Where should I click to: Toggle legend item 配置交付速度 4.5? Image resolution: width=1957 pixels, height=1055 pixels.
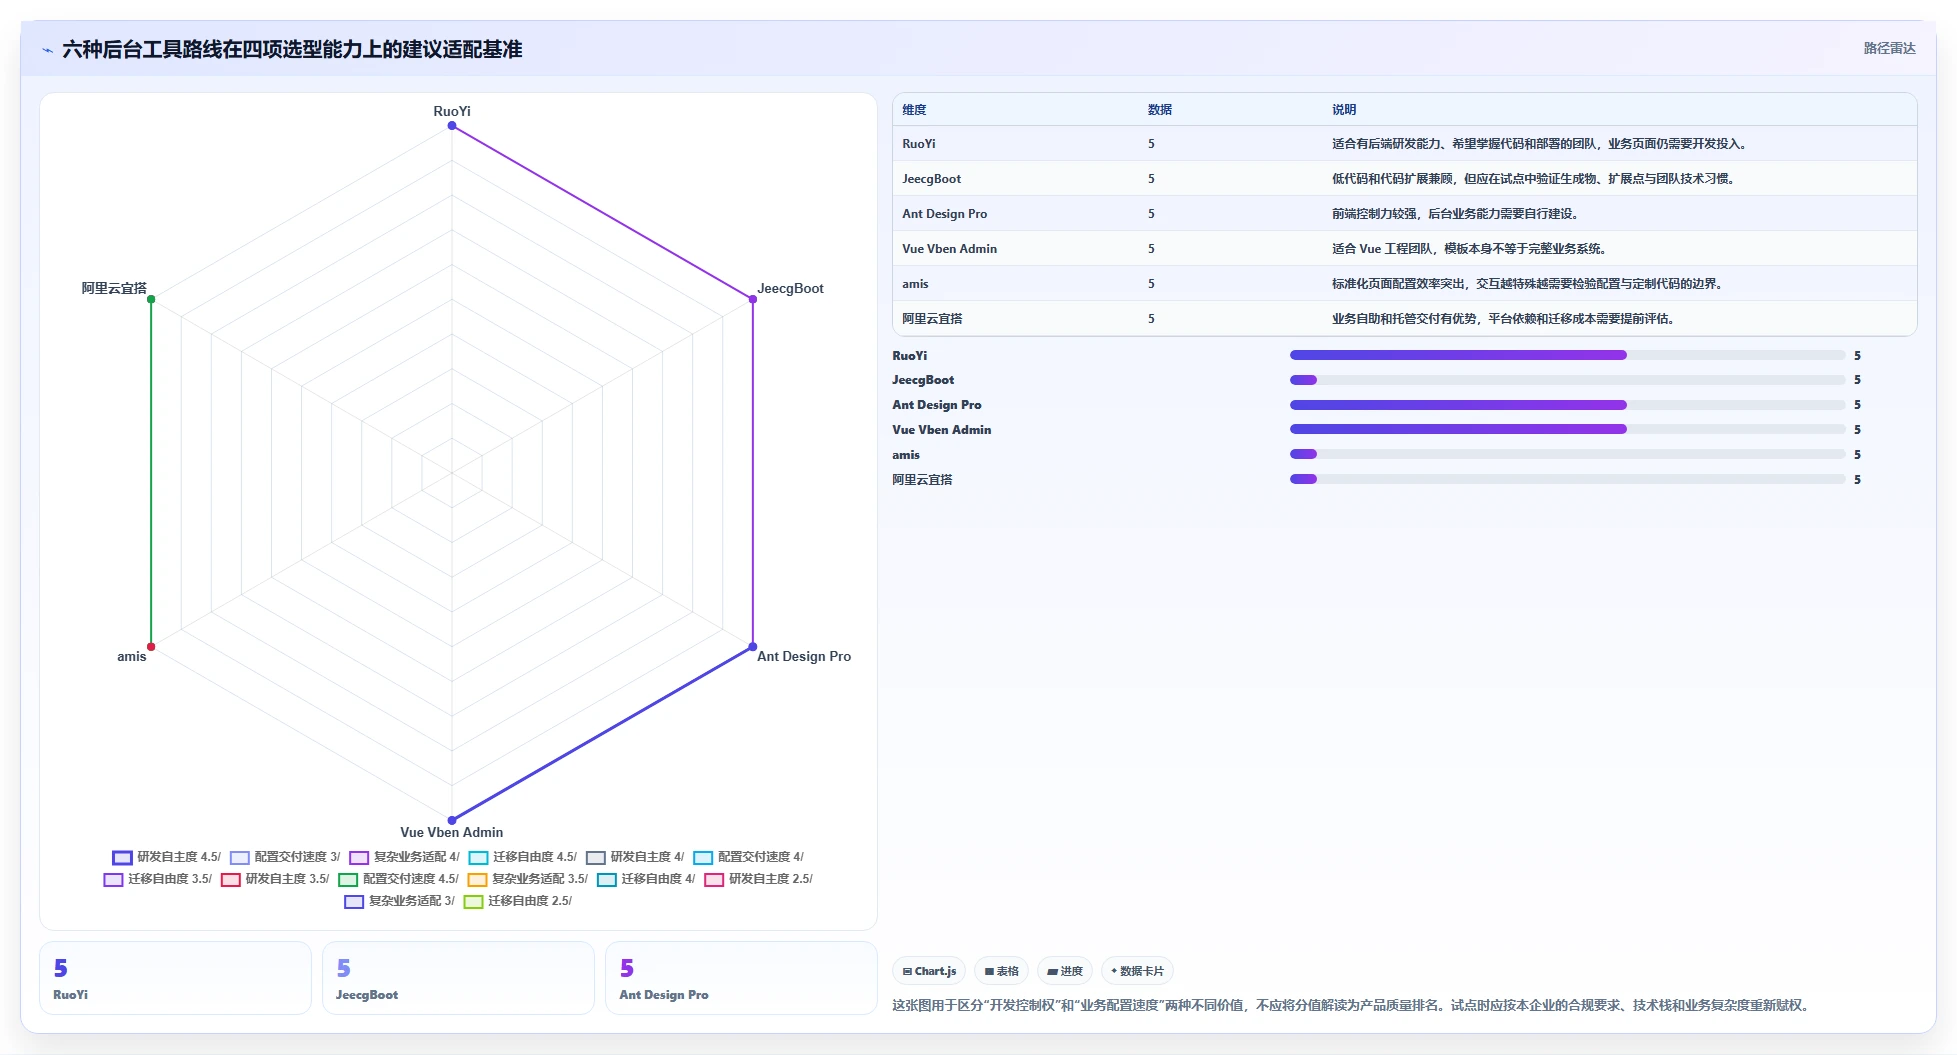(x=398, y=879)
